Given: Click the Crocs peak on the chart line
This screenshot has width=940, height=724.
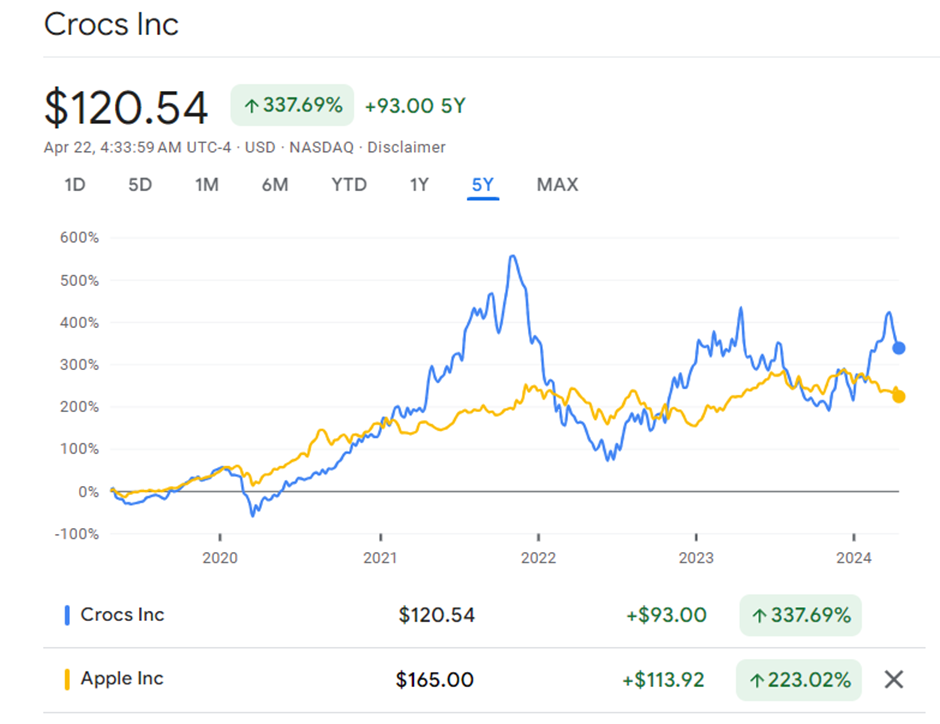Looking at the screenshot, I should [x=513, y=256].
